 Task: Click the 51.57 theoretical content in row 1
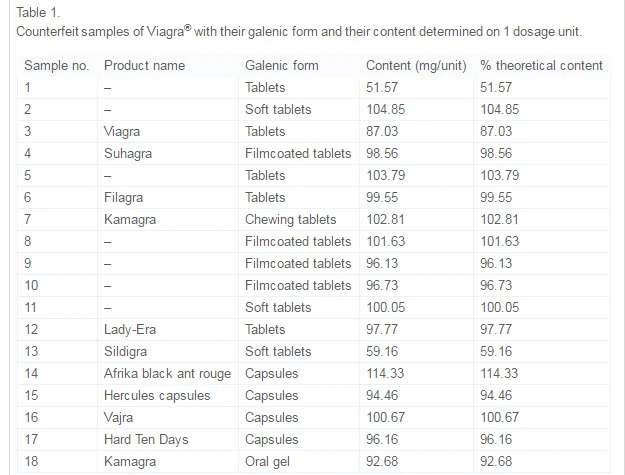click(496, 87)
